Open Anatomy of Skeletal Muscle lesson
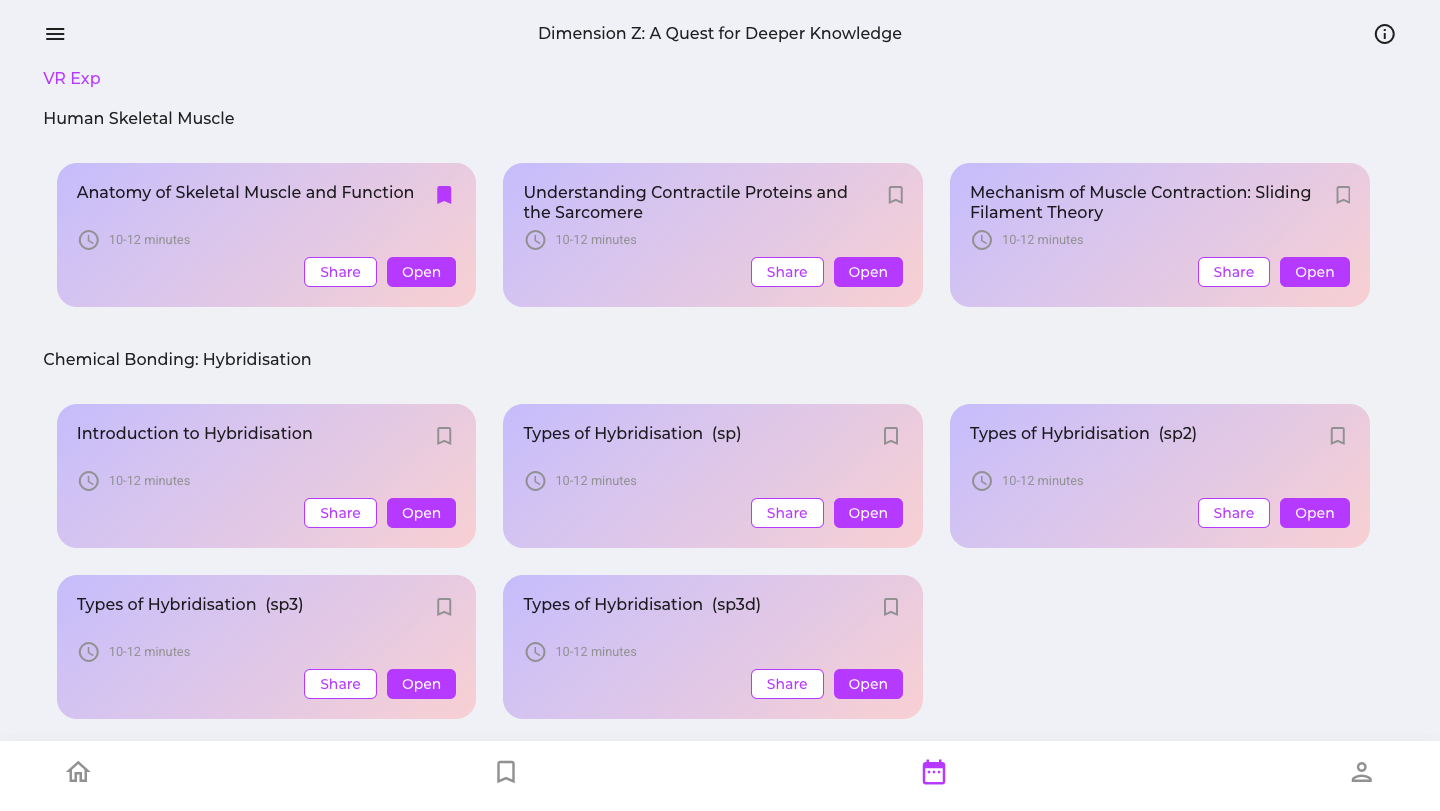Viewport: 1440px width, 811px height. 421,272
